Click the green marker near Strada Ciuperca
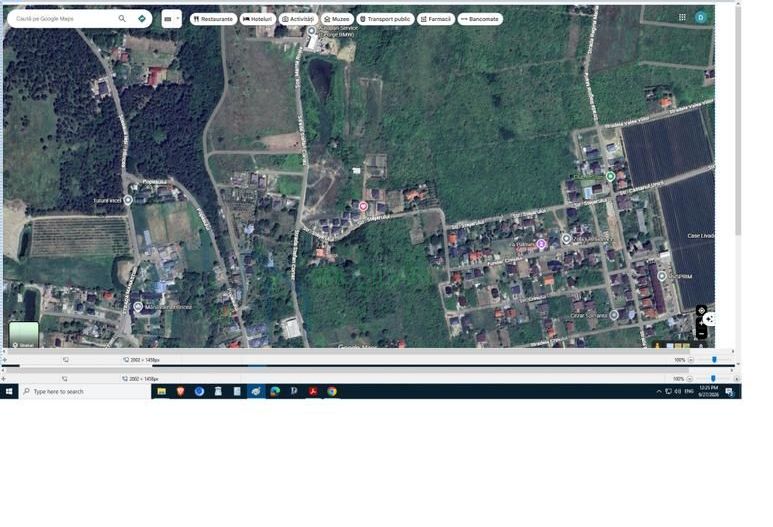773x527 pixels. coord(610,176)
